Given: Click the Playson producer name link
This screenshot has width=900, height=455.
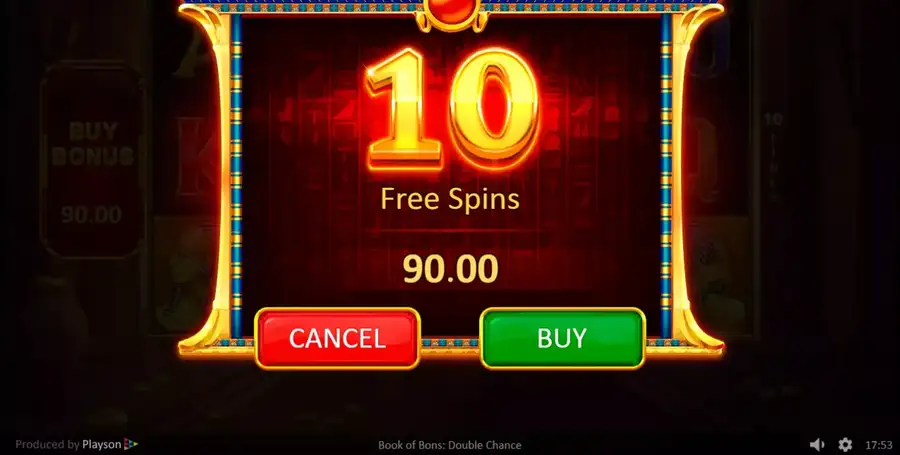Looking at the screenshot, I should click(102, 445).
